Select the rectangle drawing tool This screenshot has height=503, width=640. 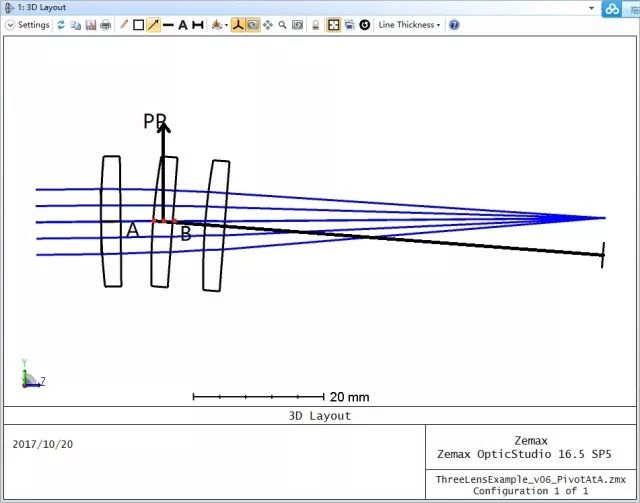[x=139, y=25]
